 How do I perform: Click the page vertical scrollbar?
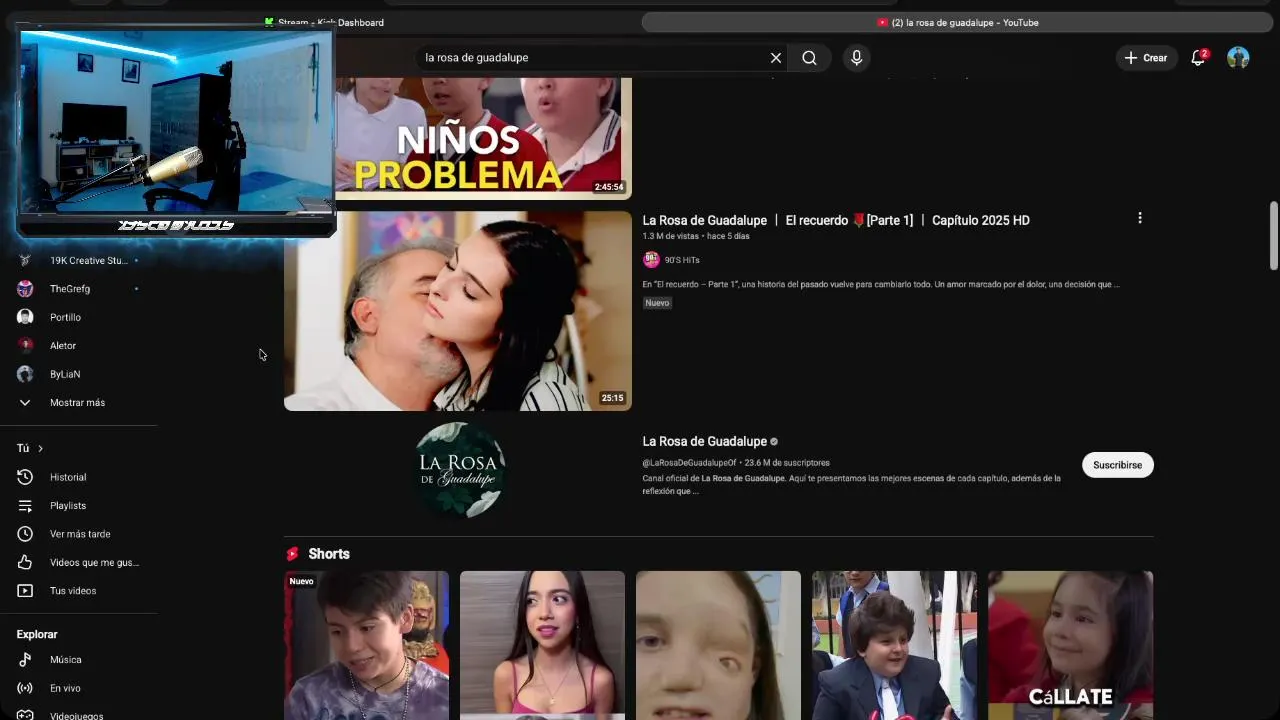pyautogui.click(x=1274, y=236)
